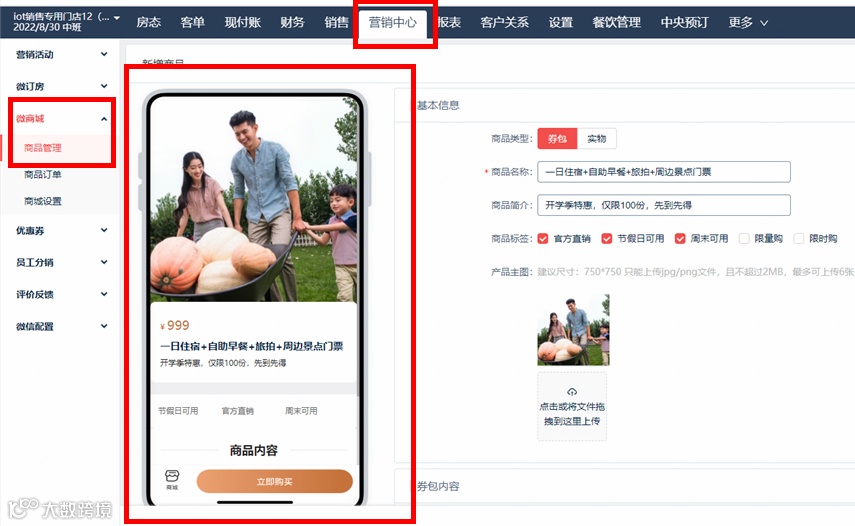Click preview subtitle 开学季特惠，仅限100份

[223, 363]
